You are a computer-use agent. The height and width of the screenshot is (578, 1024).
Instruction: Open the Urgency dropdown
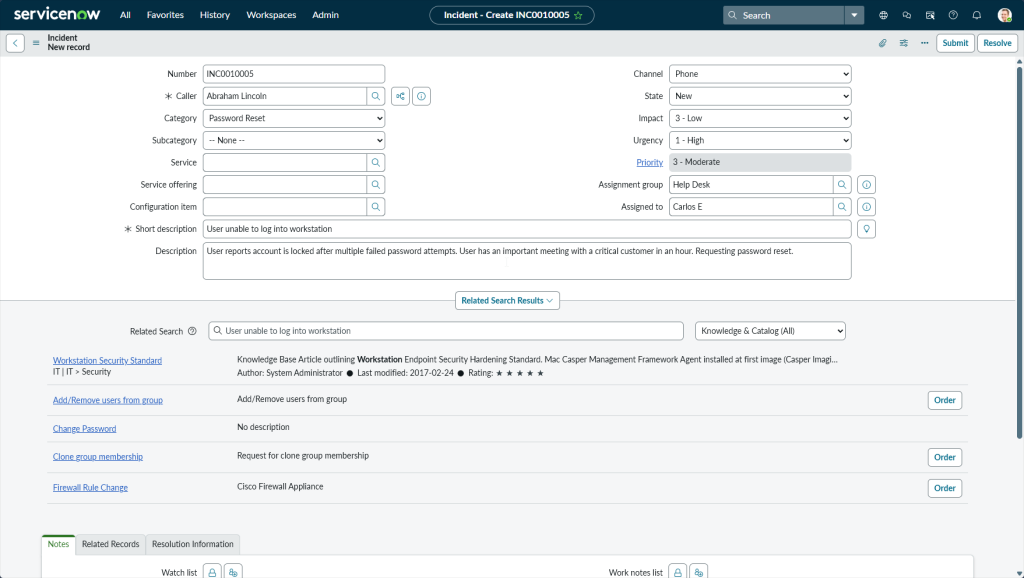759,141
